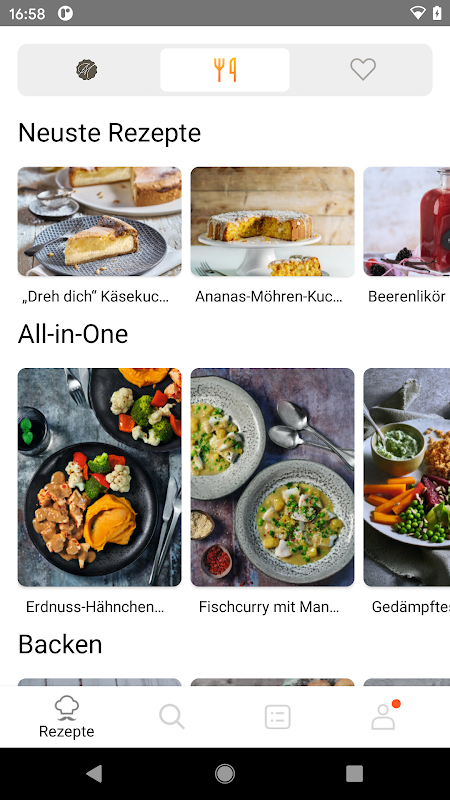Tap the Rezepte chef hat tab
450x800 pixels.
click(67, 717)
